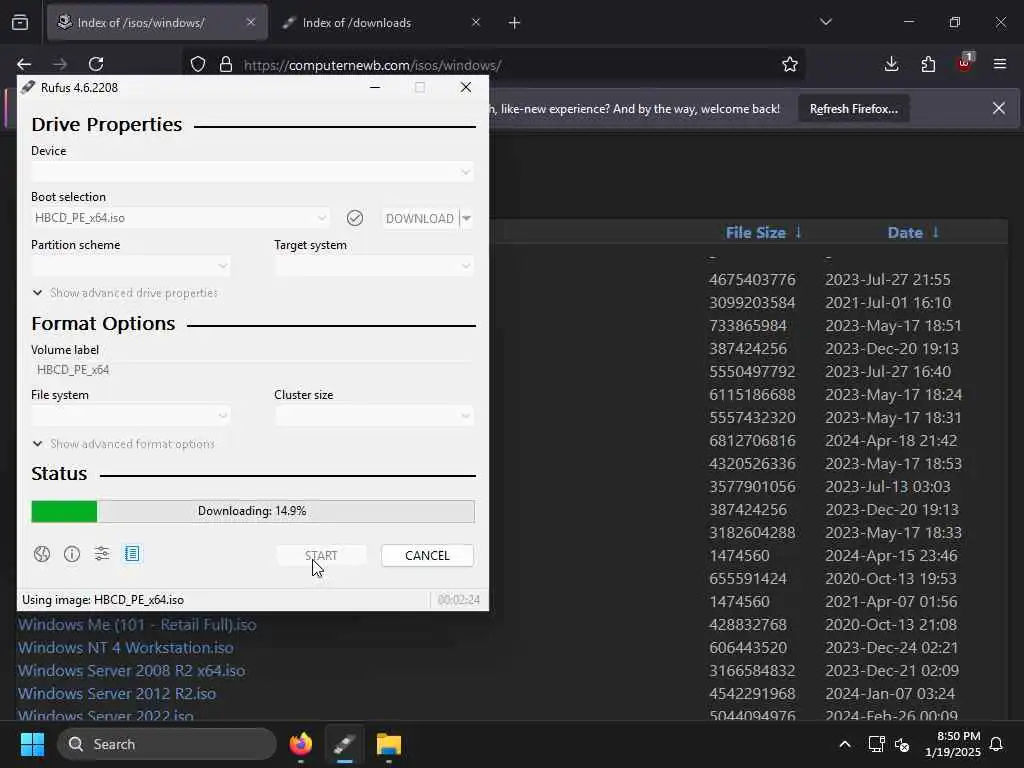The image size is (1024, 768).
Task: Close the Index of /downloads tab
Action: 476,23
